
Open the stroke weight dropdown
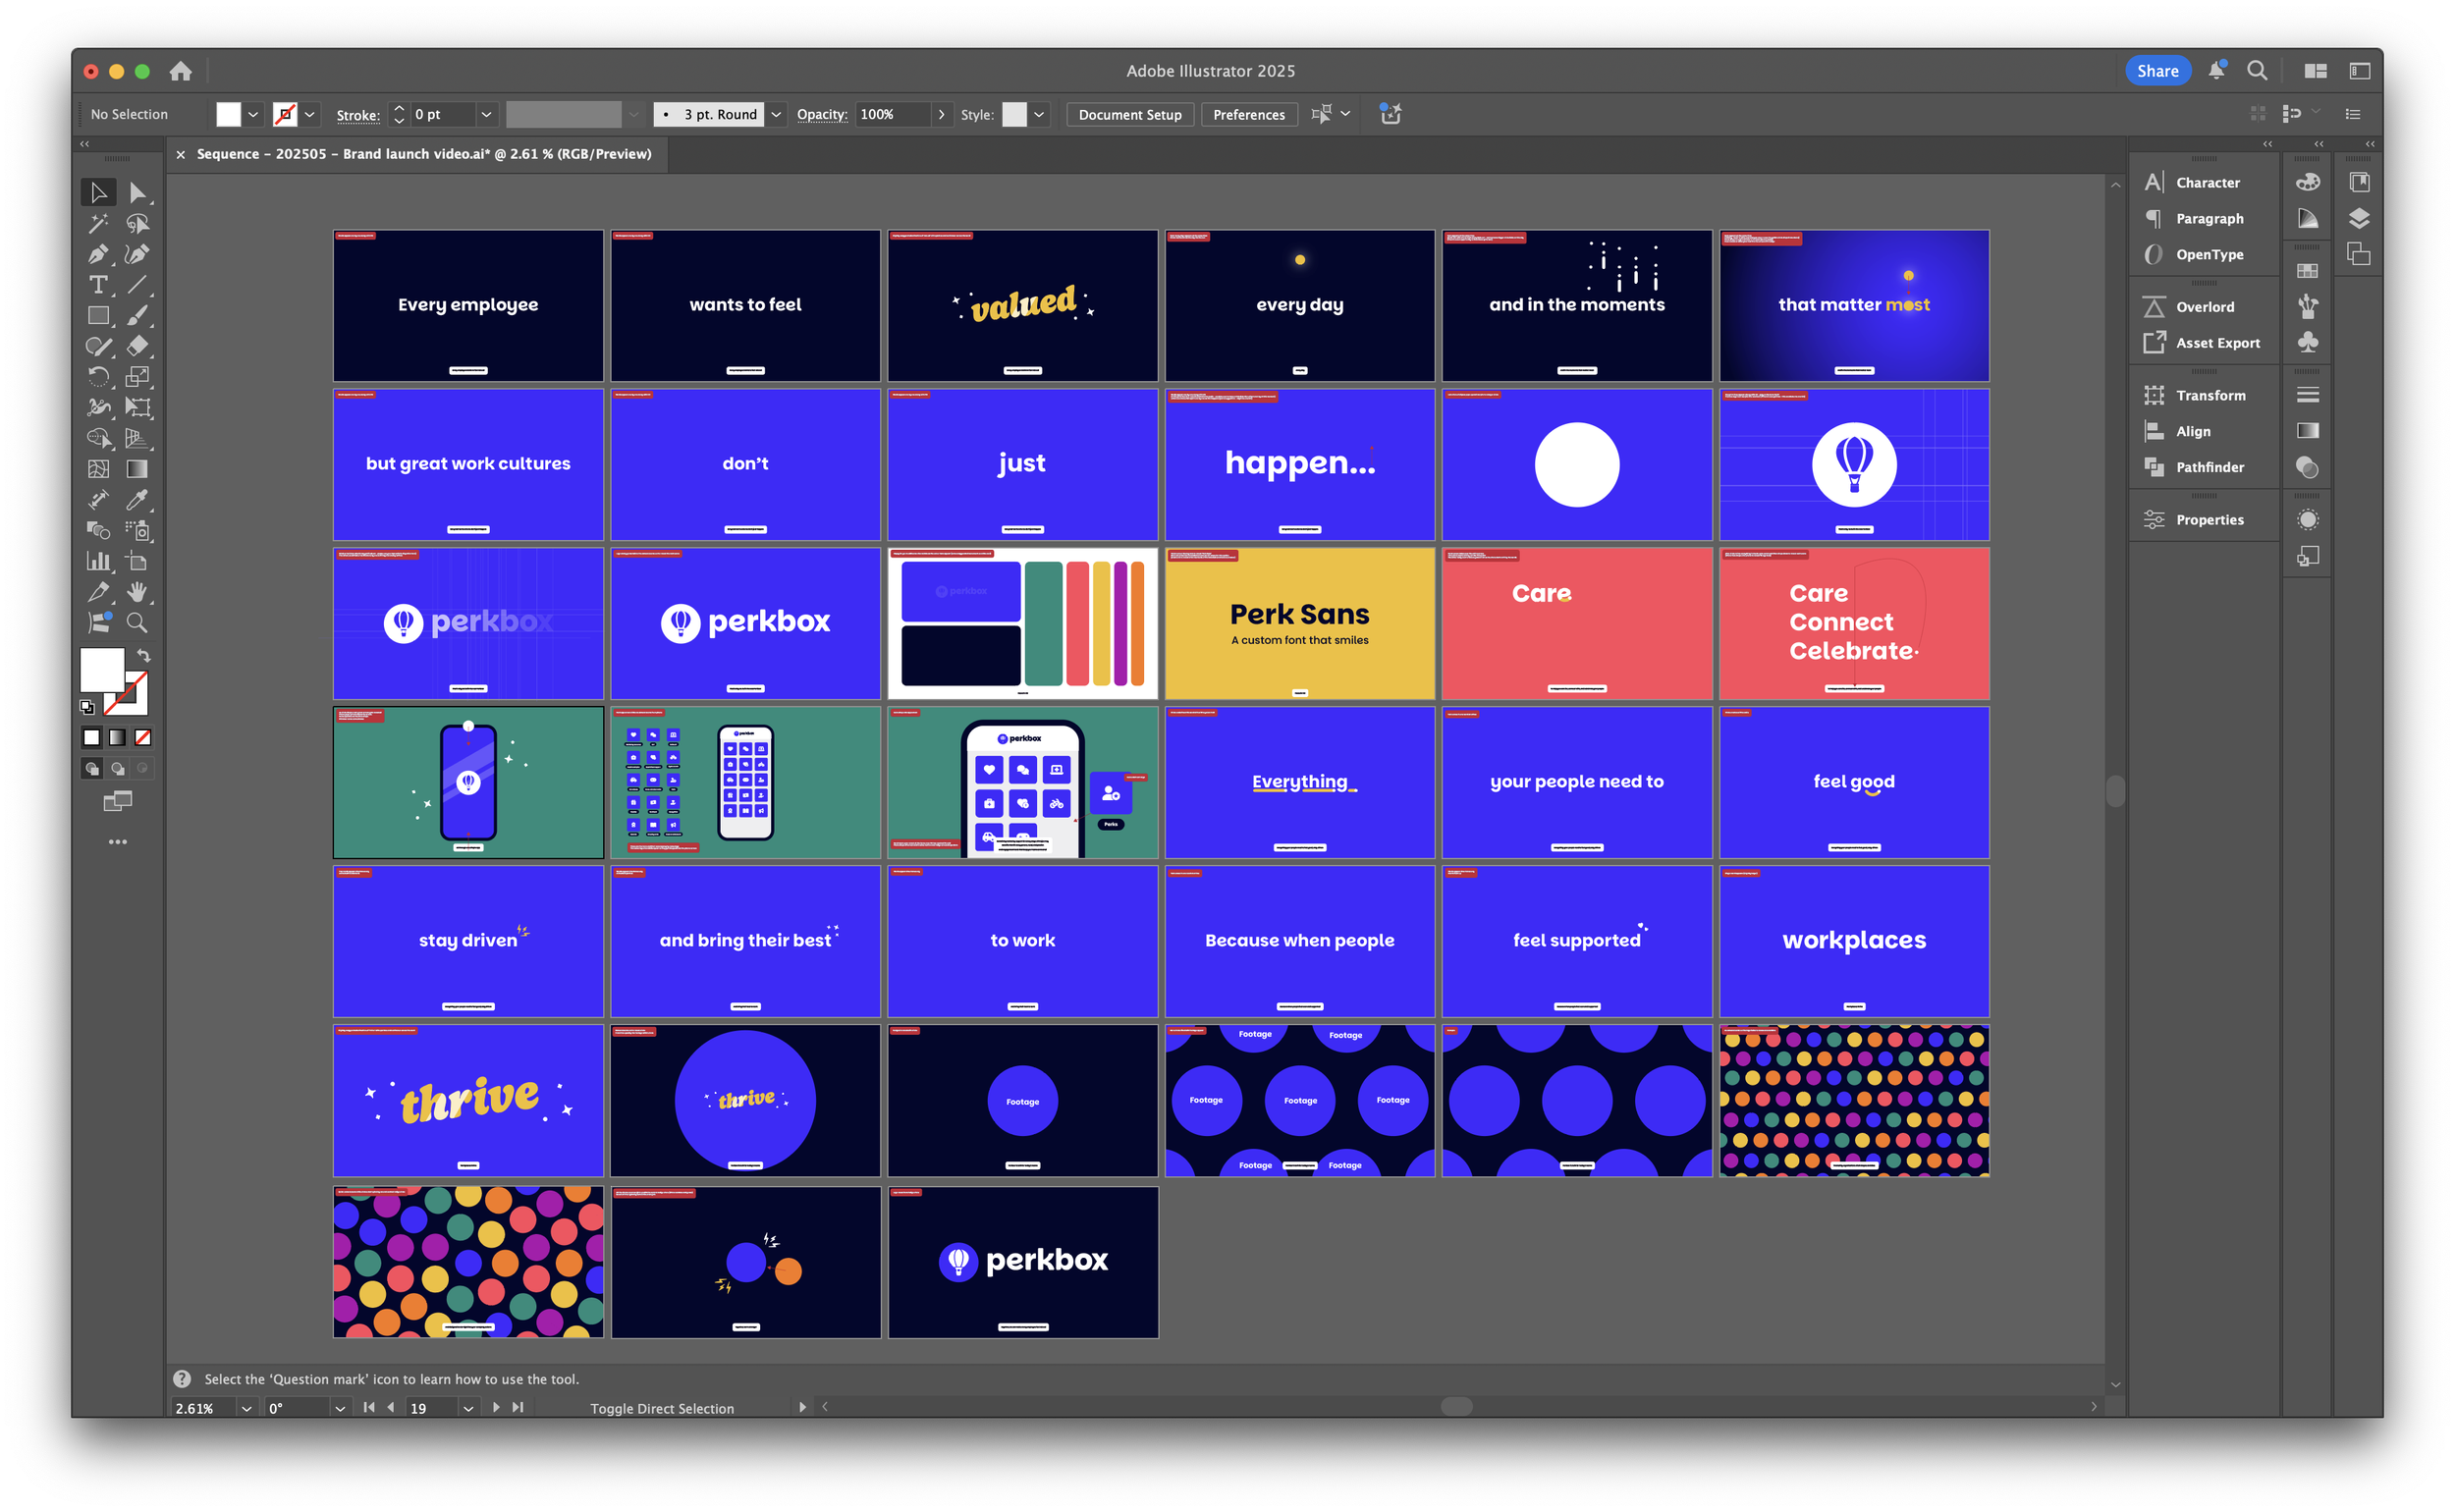coord(486,115)
